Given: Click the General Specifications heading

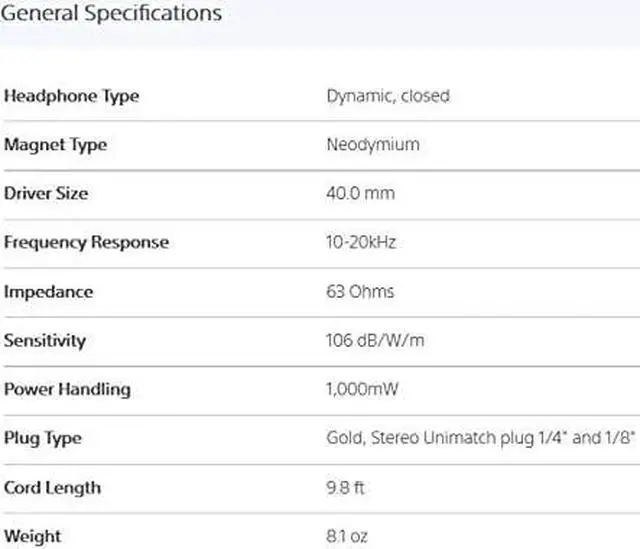Looking at the screenshot, I should [x=112, y=14].
